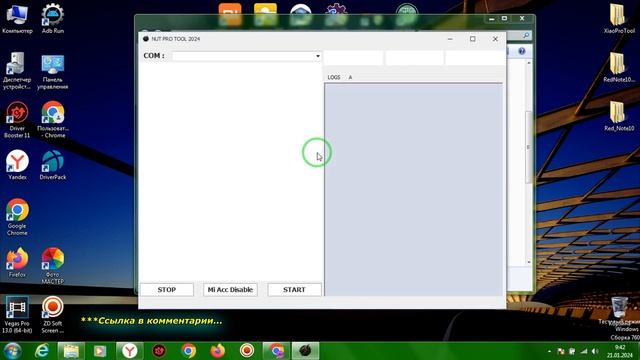Maximize the background Explorer window

(504, 18)
